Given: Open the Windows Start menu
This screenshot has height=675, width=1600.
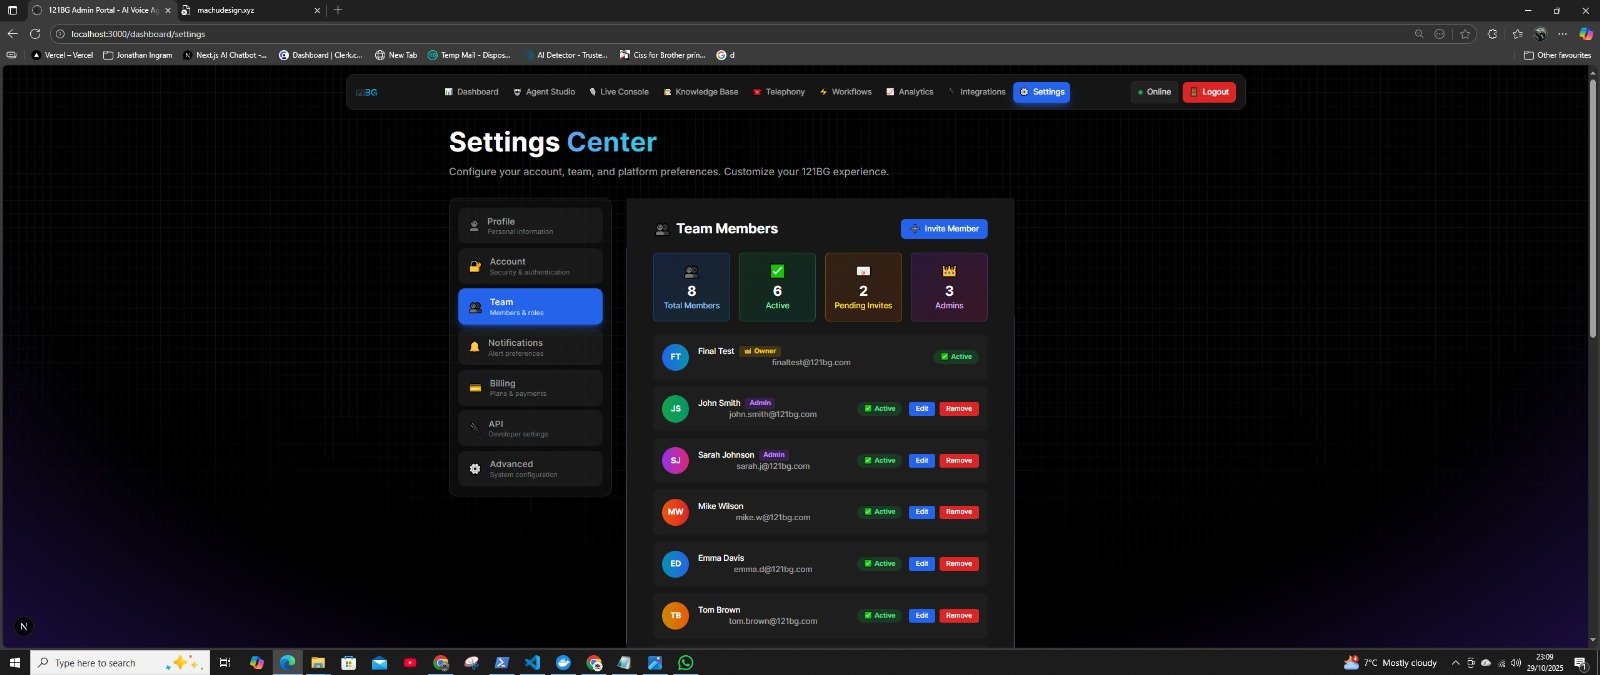Looking at the screenshot, I should click(x=14, y=663).
